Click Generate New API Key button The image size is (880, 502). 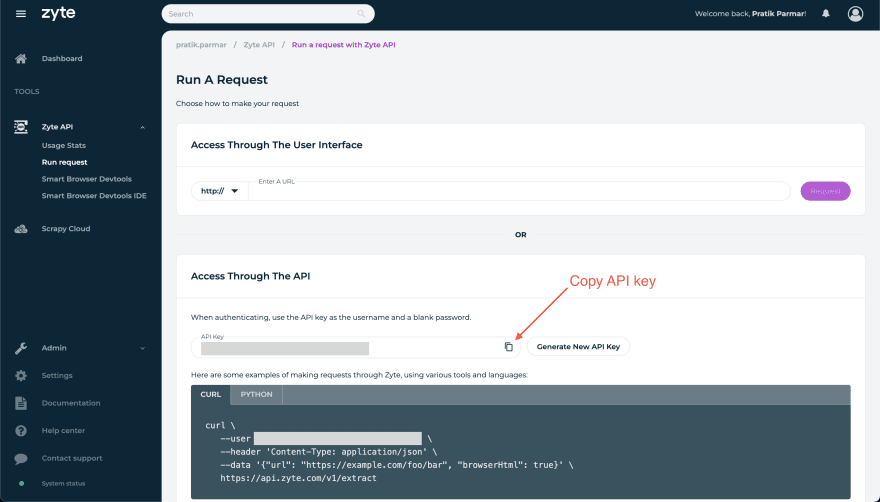578,347
